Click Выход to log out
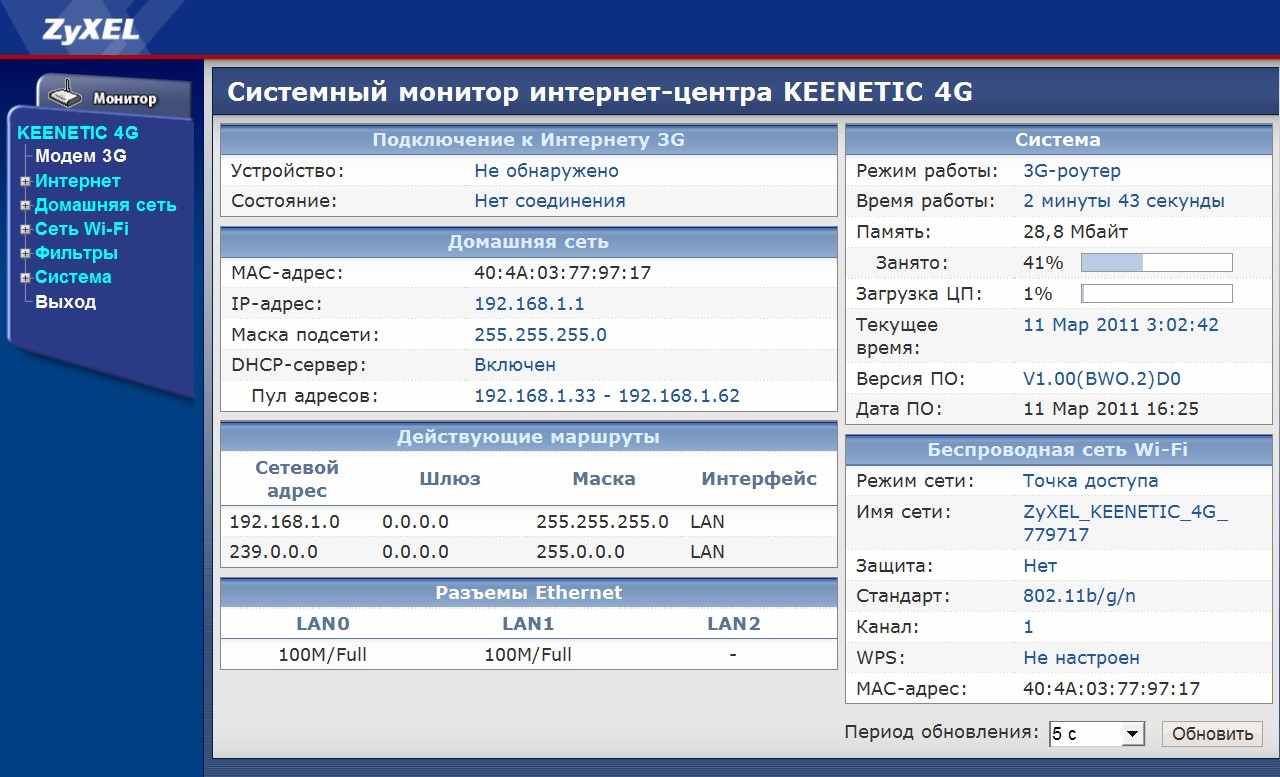Viewport: 1280px width, 777px height. pyautogui.click(x=66, y=301)
